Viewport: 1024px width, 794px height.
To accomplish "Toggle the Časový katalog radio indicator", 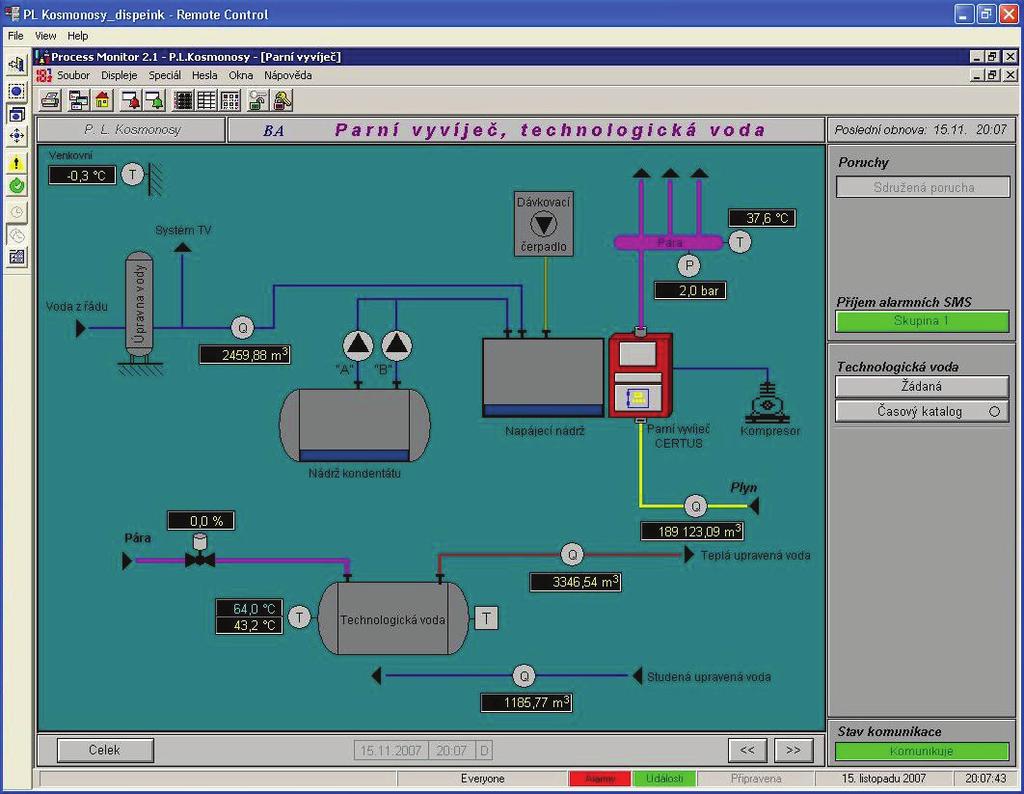I will tap(994, 411).
